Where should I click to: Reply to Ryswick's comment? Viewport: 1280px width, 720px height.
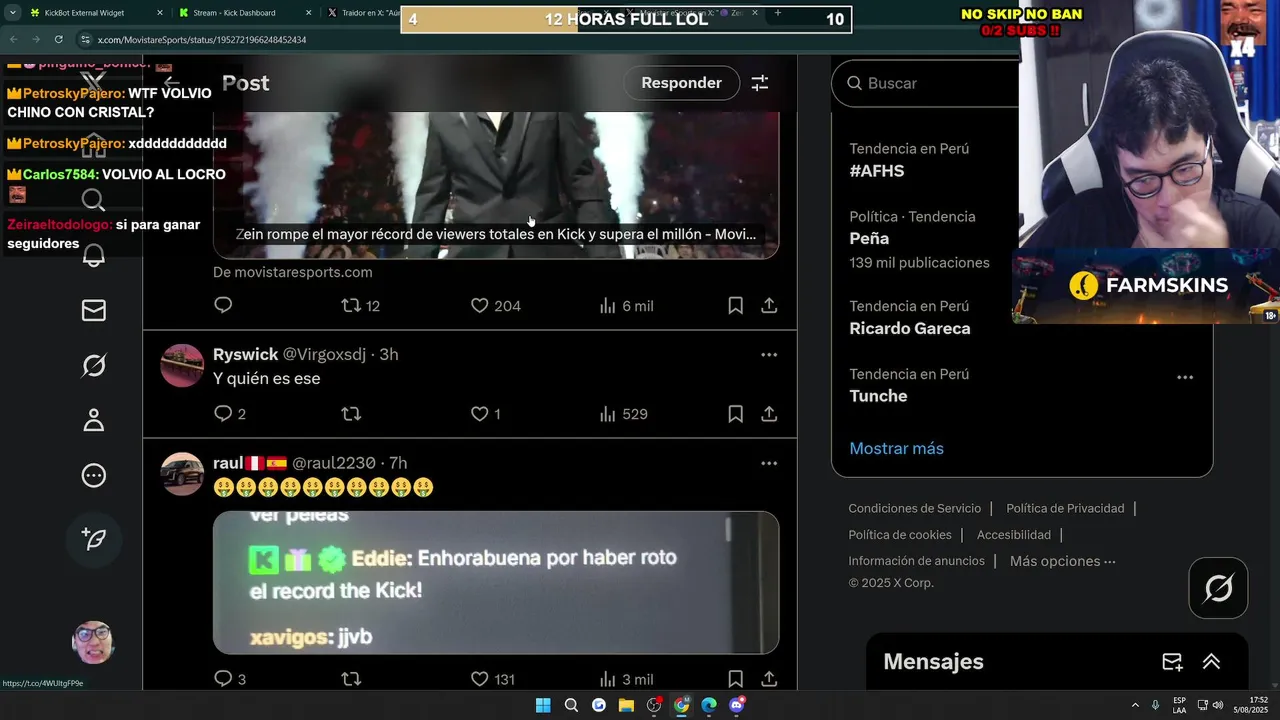coord(230,413)
